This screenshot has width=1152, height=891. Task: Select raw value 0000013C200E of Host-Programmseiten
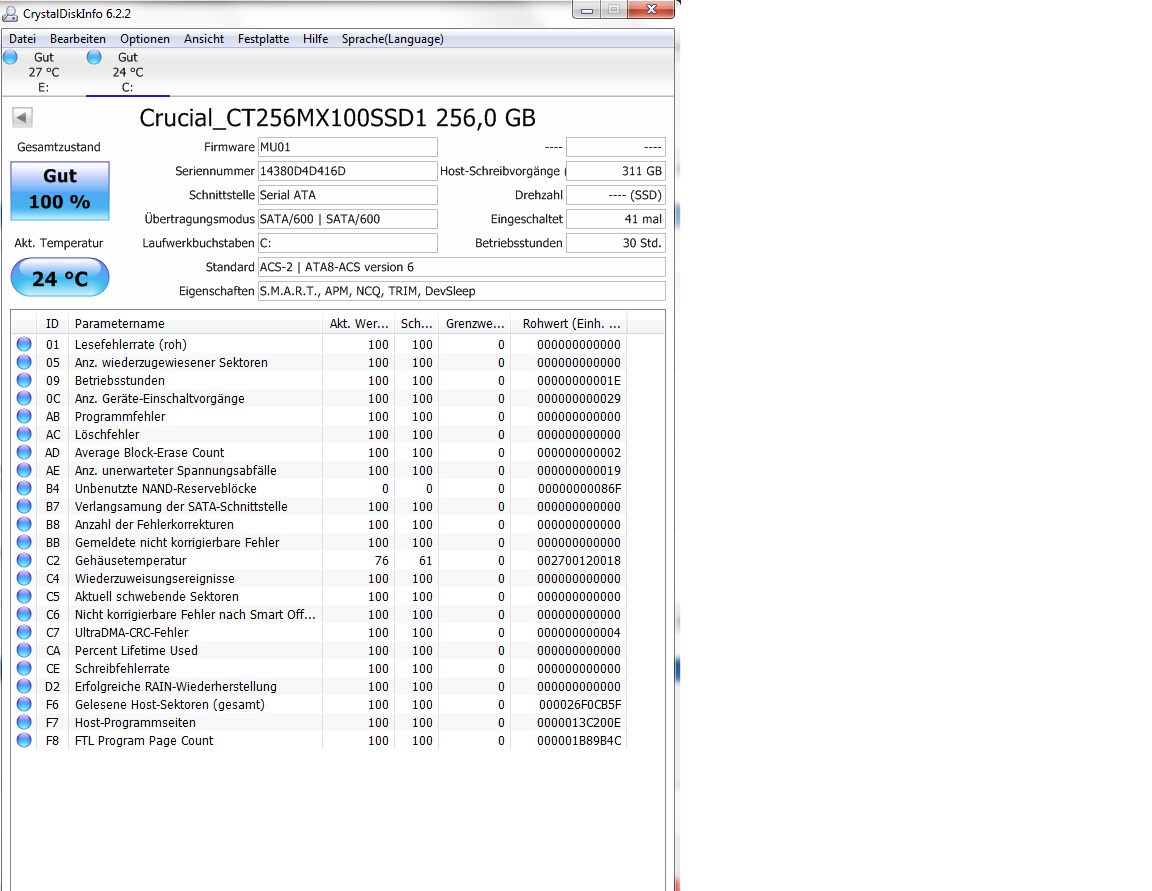tap(579, 723)
